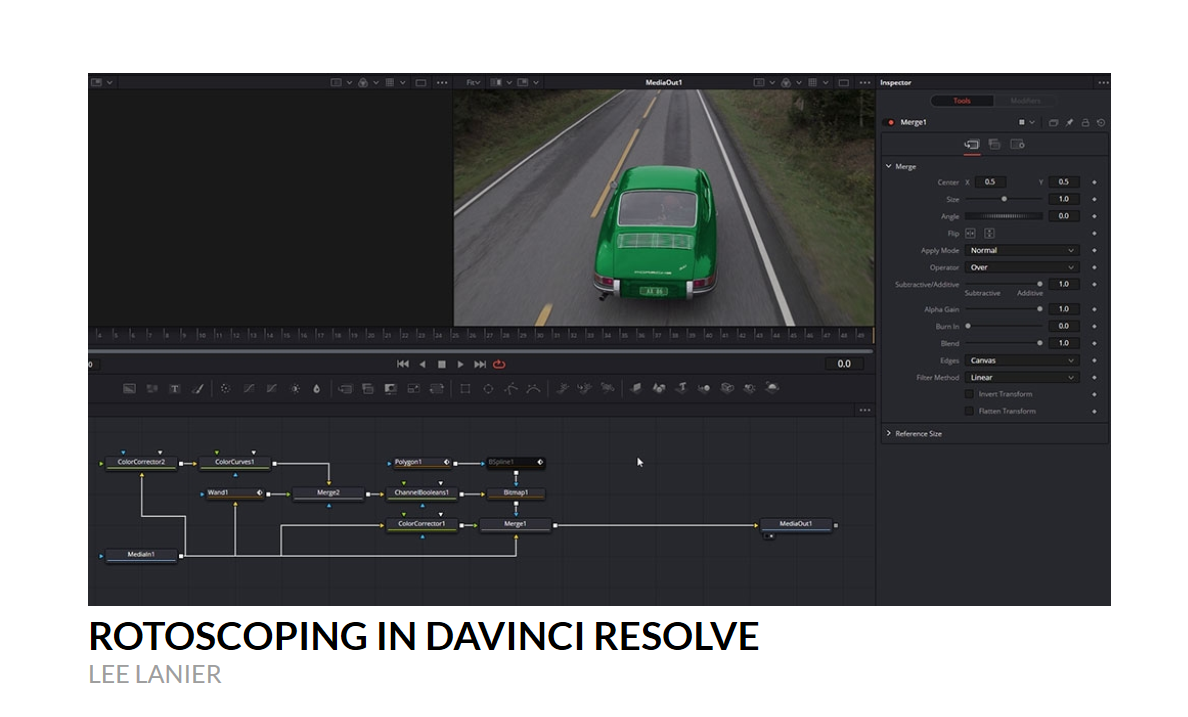Screen dimensions: 1188x717
Task: Add a Renderer 3D node from toolbar
Action: (772, 388)
